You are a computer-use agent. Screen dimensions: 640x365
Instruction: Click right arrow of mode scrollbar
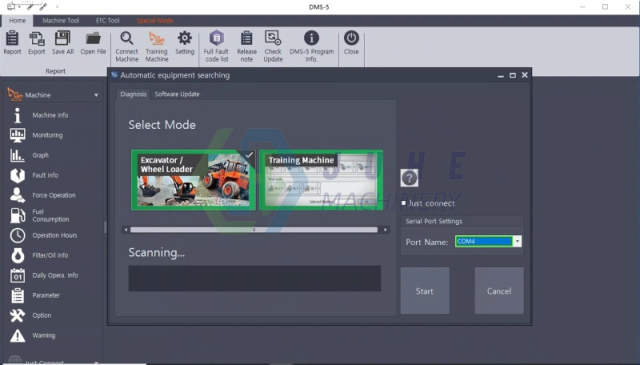pos(385,230)
